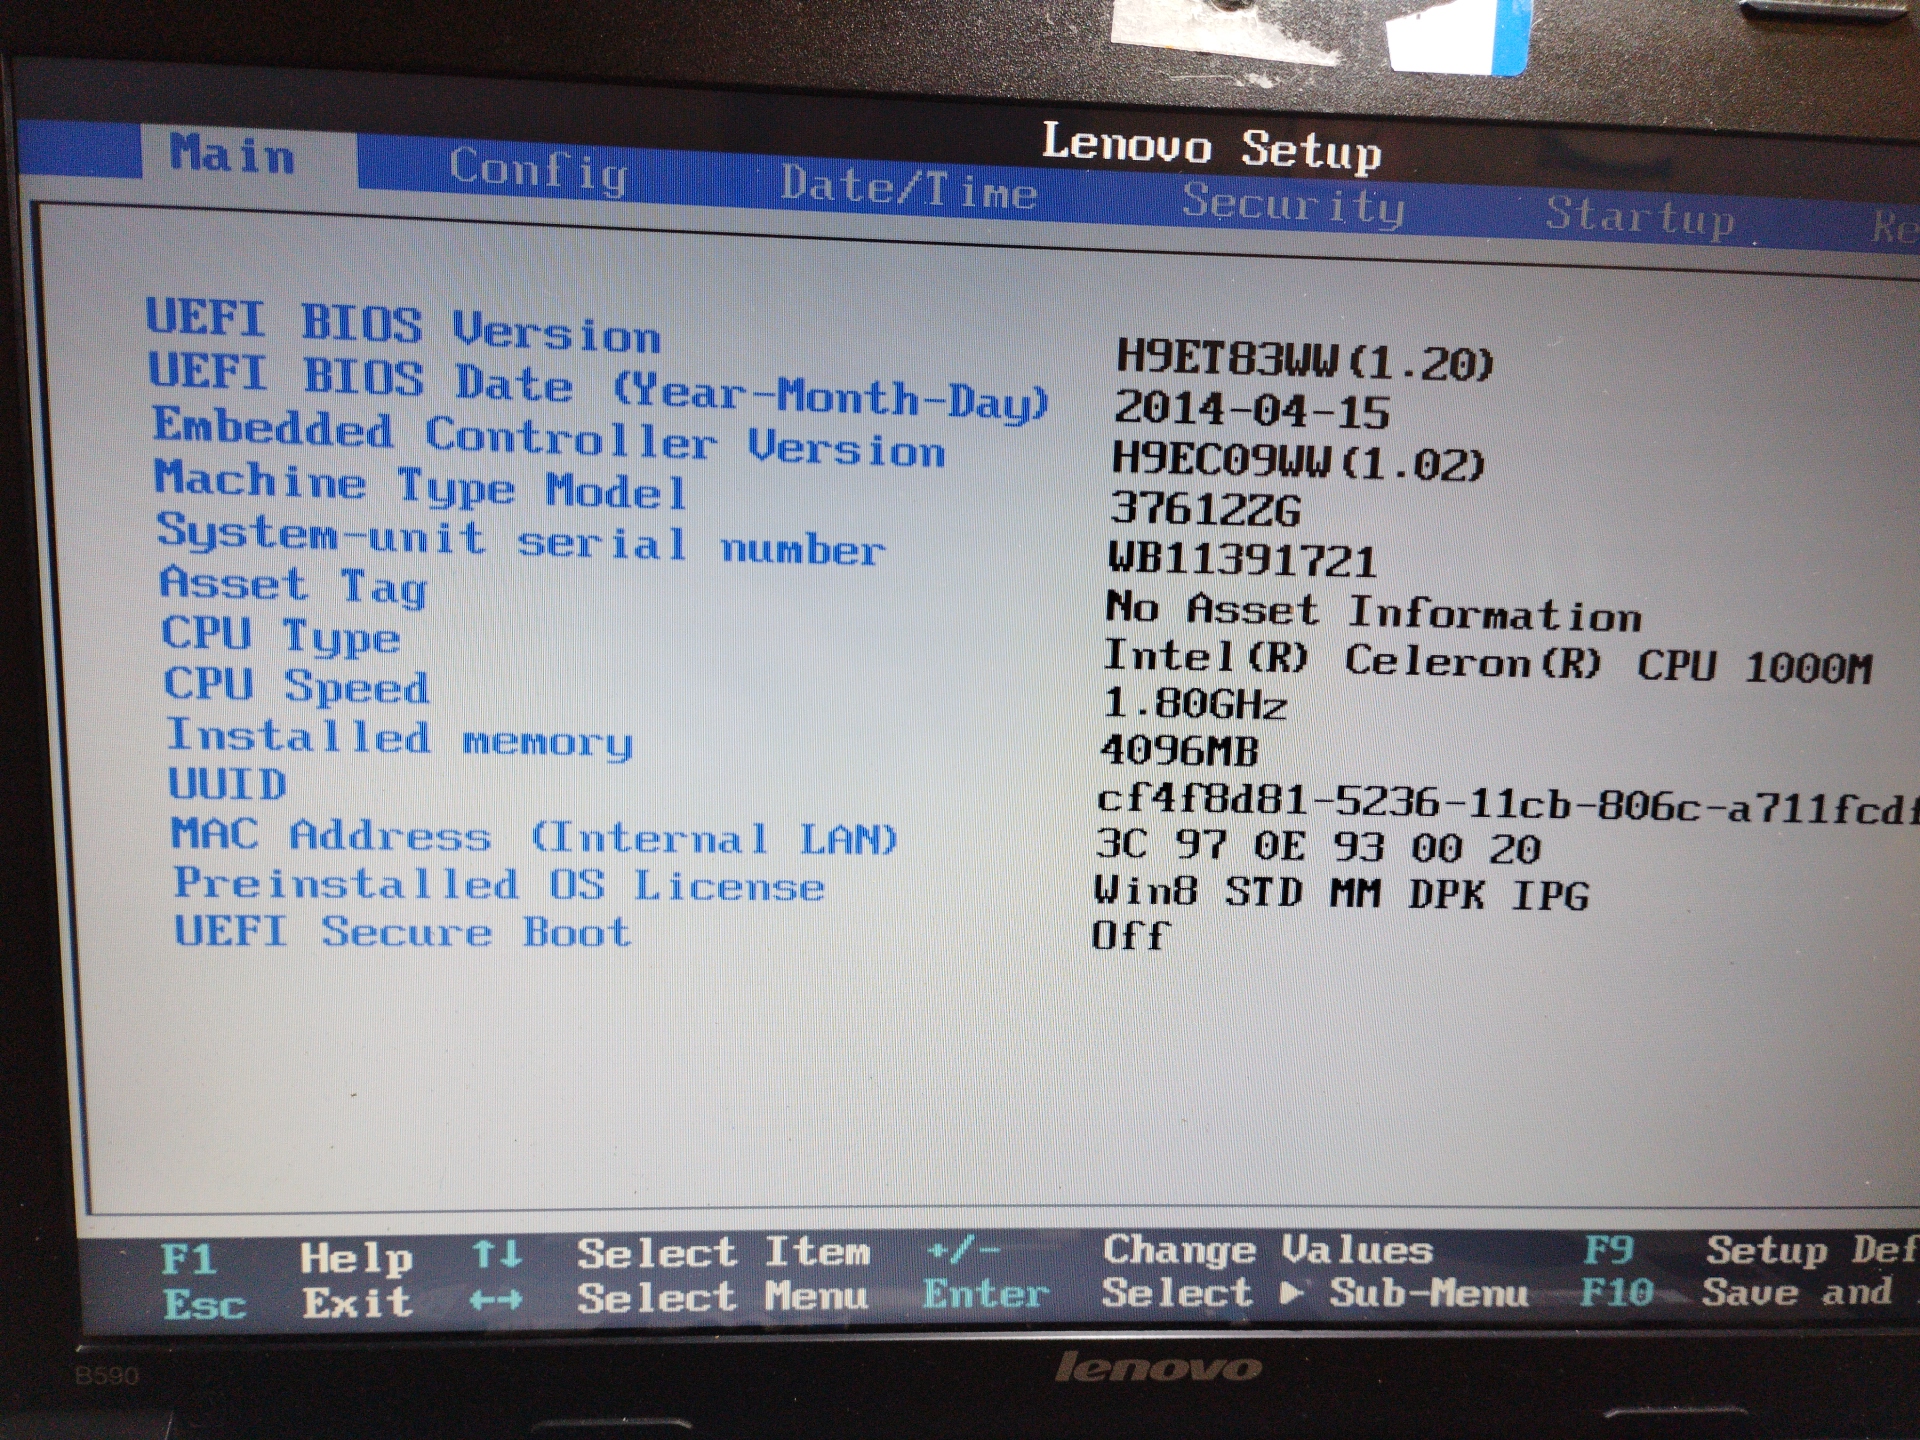
Task: Click the '+/-' key hint
Action: click(963, 1250)
